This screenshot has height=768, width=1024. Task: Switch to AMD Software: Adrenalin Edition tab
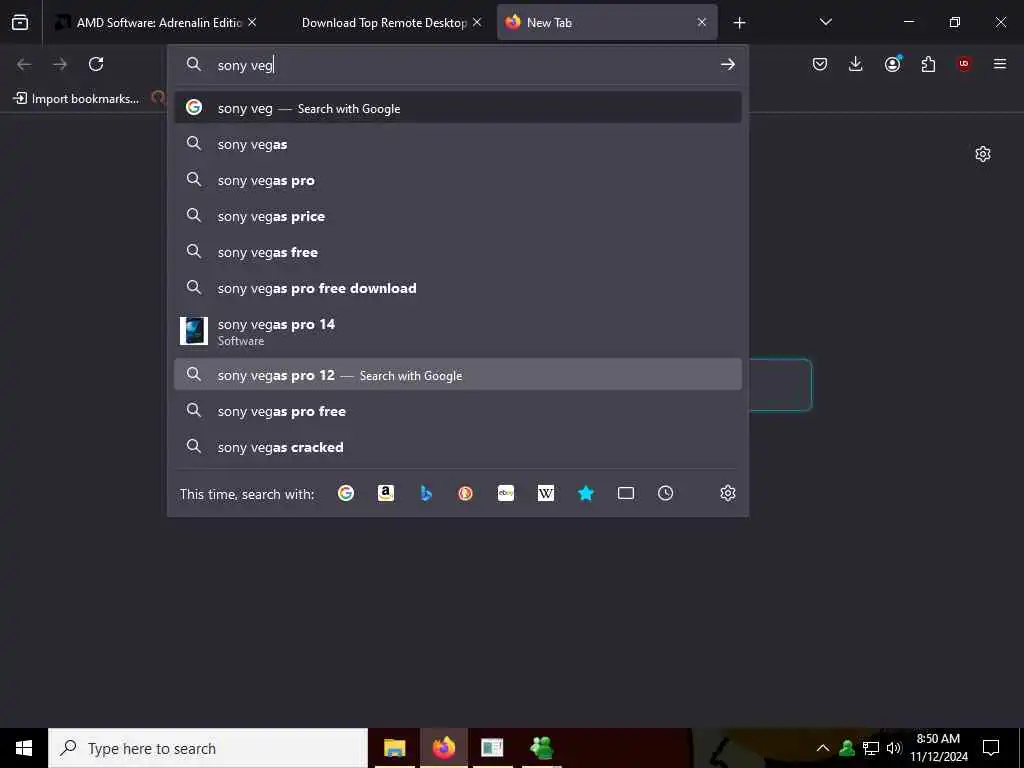pos(155,22)
